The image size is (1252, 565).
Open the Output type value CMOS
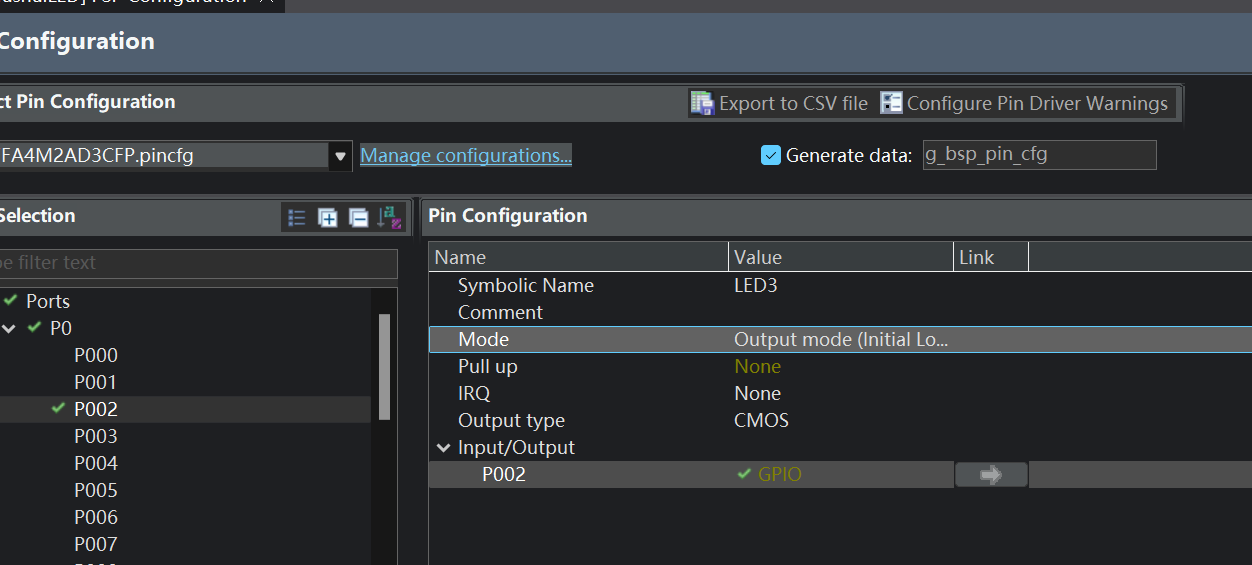[x=761, y=420]
